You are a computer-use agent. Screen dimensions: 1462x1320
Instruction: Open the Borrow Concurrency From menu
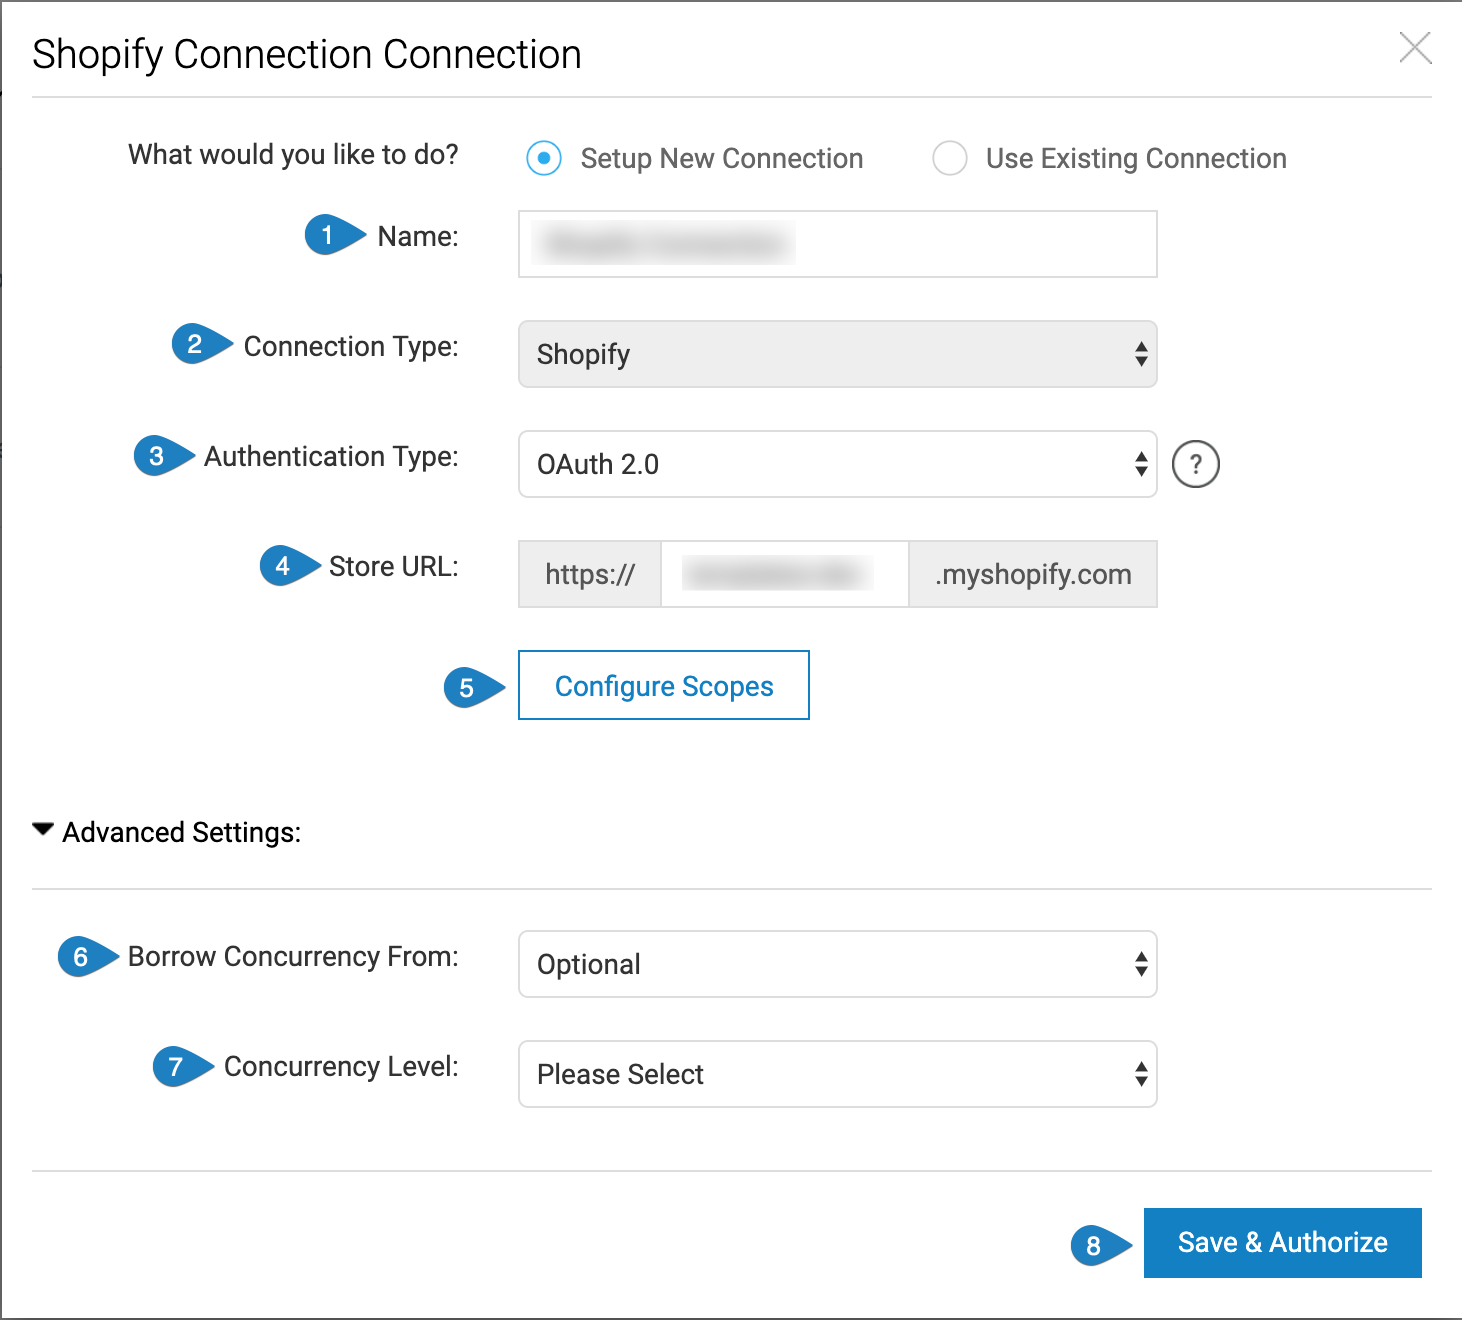837,964
